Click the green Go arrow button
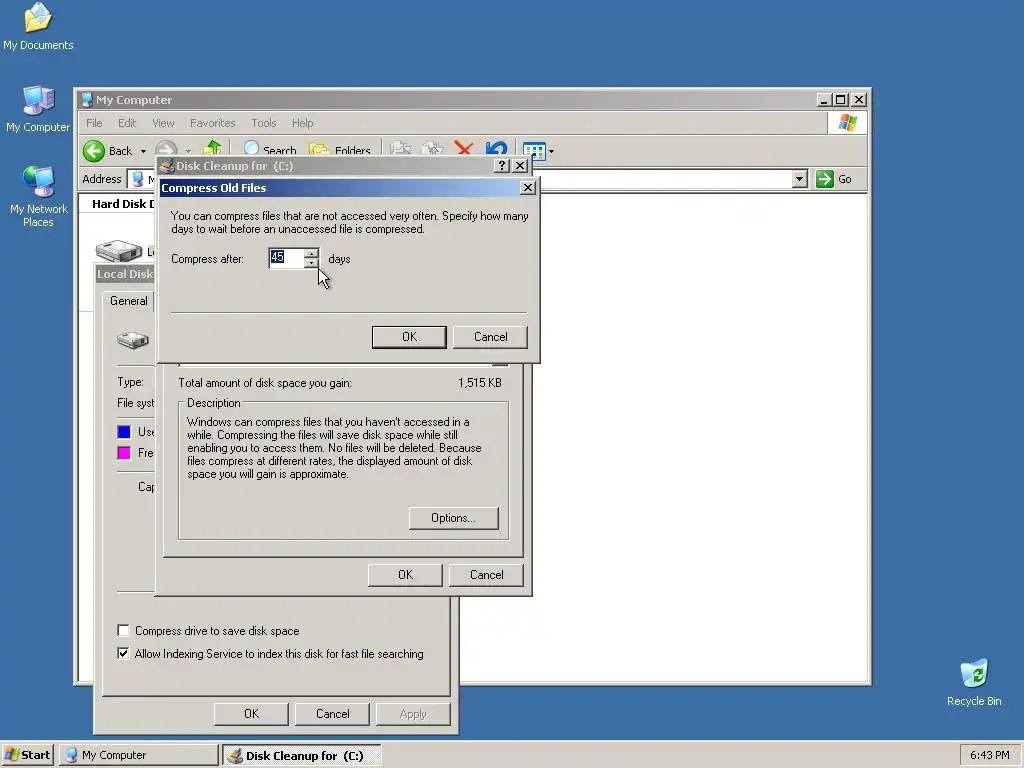This screenshot has width=1024, height=768. click(825, 179)
